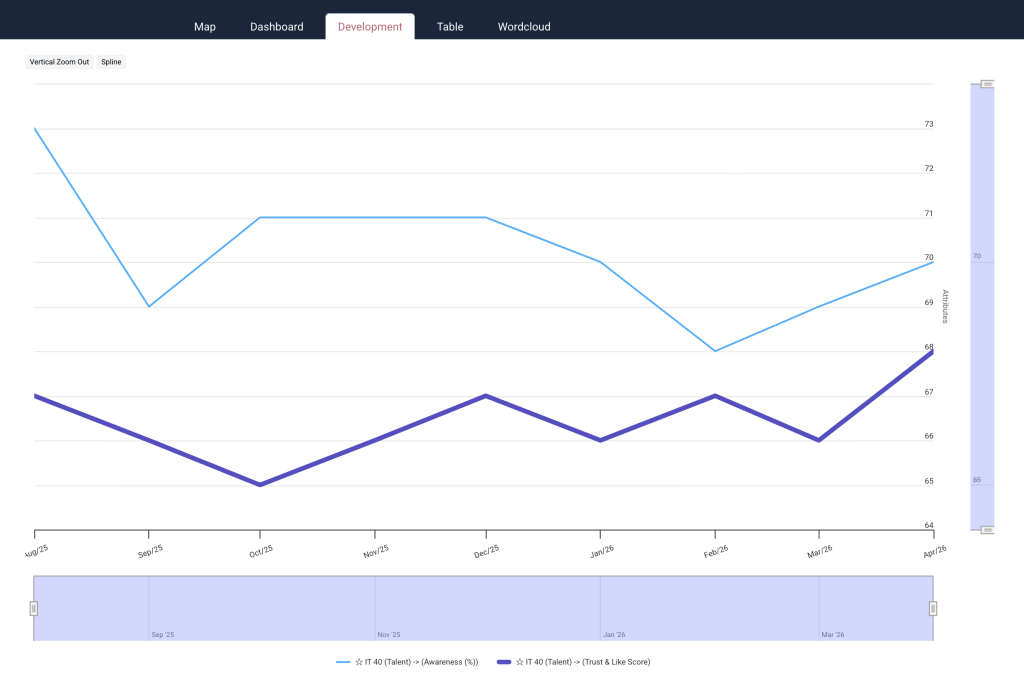Select the Table tab

pyautogui.click(x=449, y=27)
